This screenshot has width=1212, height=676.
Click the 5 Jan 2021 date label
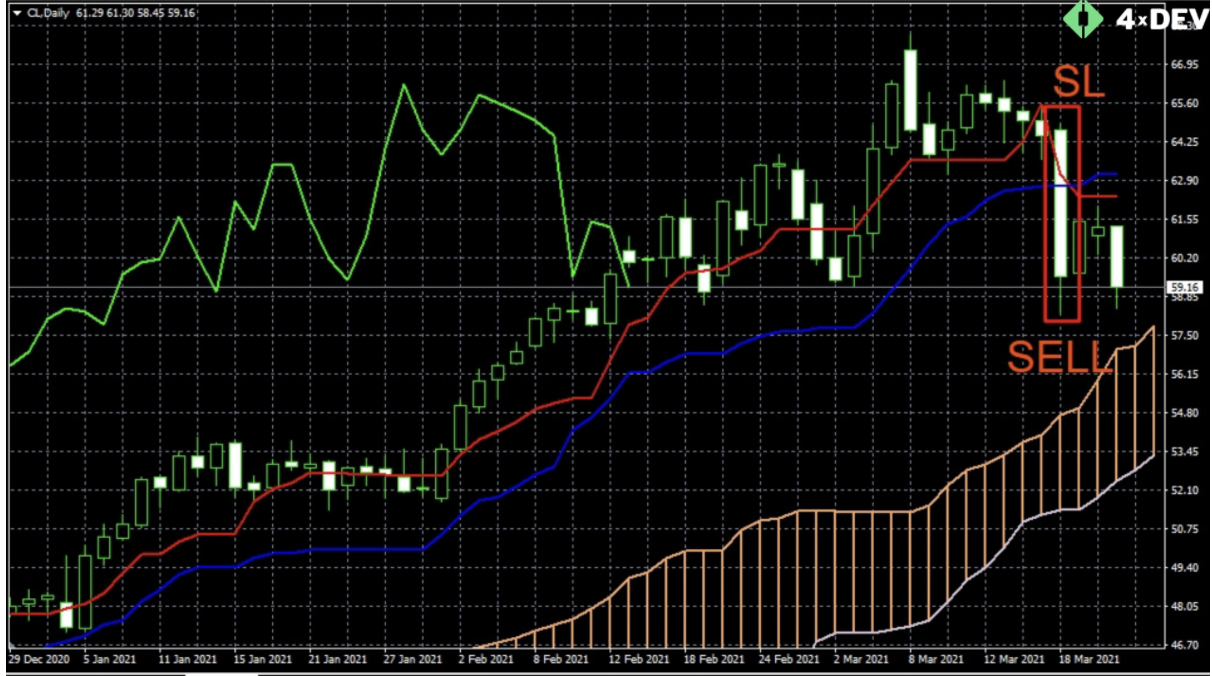(x=111, y=661)
